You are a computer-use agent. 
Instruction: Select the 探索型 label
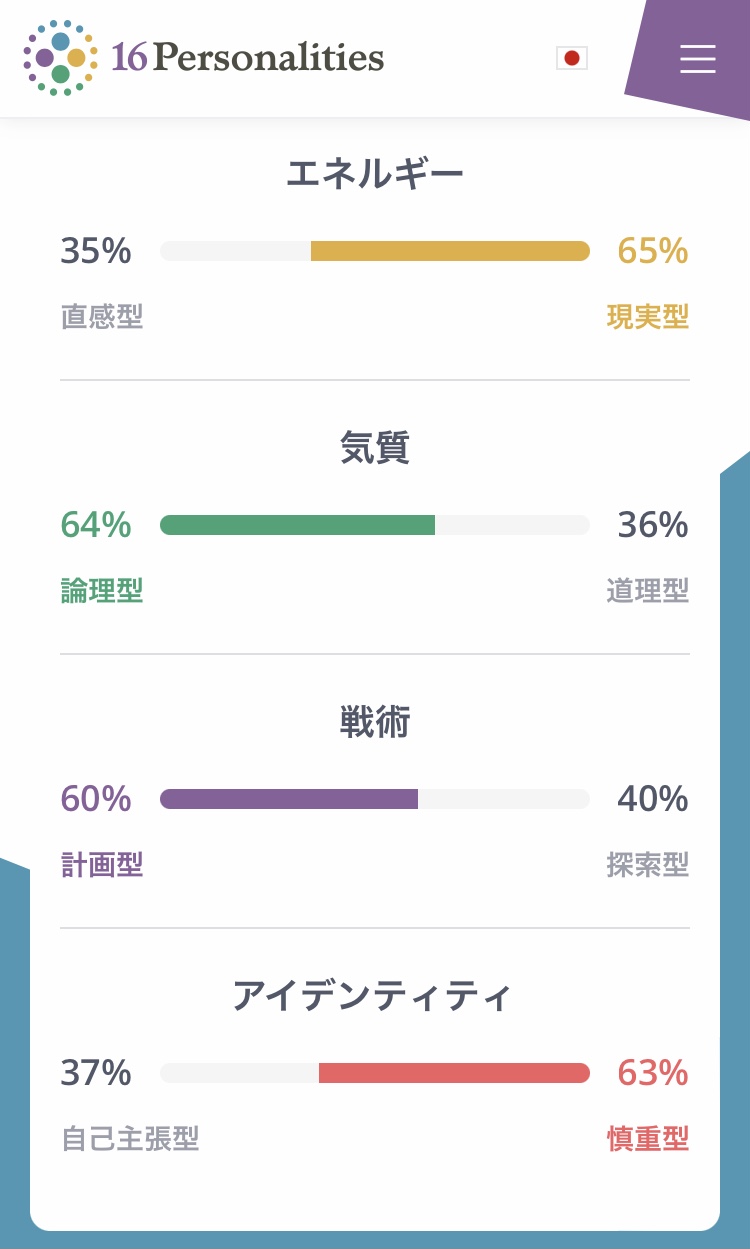[x=648, y=865]
